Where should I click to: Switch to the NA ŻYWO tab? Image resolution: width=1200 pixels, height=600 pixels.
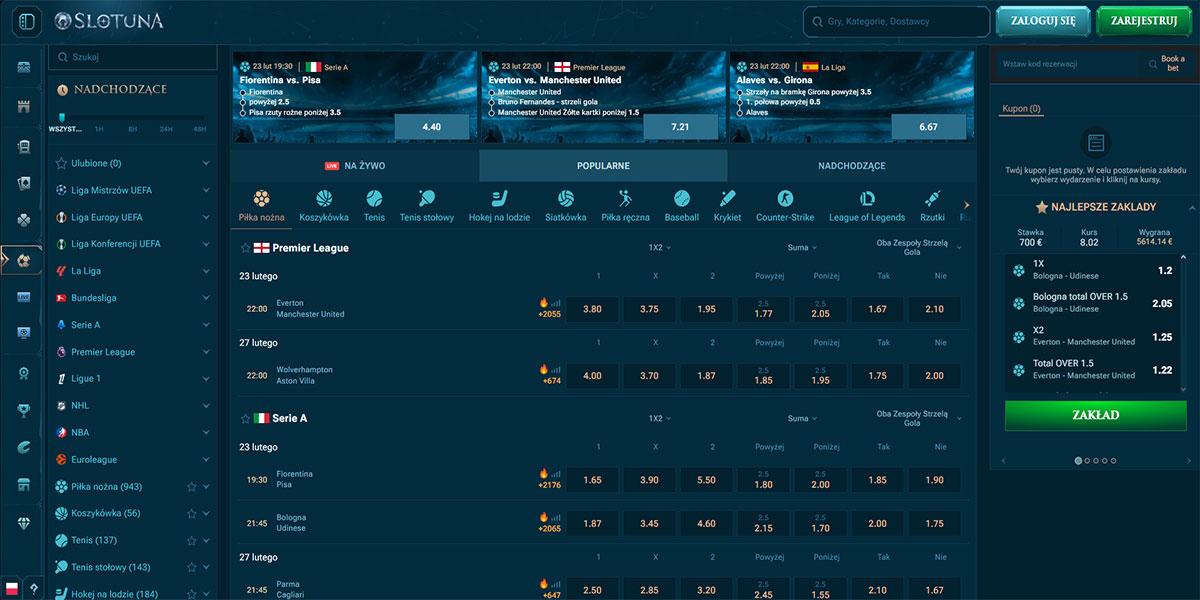pyautogui.click(x=355, y=165)
